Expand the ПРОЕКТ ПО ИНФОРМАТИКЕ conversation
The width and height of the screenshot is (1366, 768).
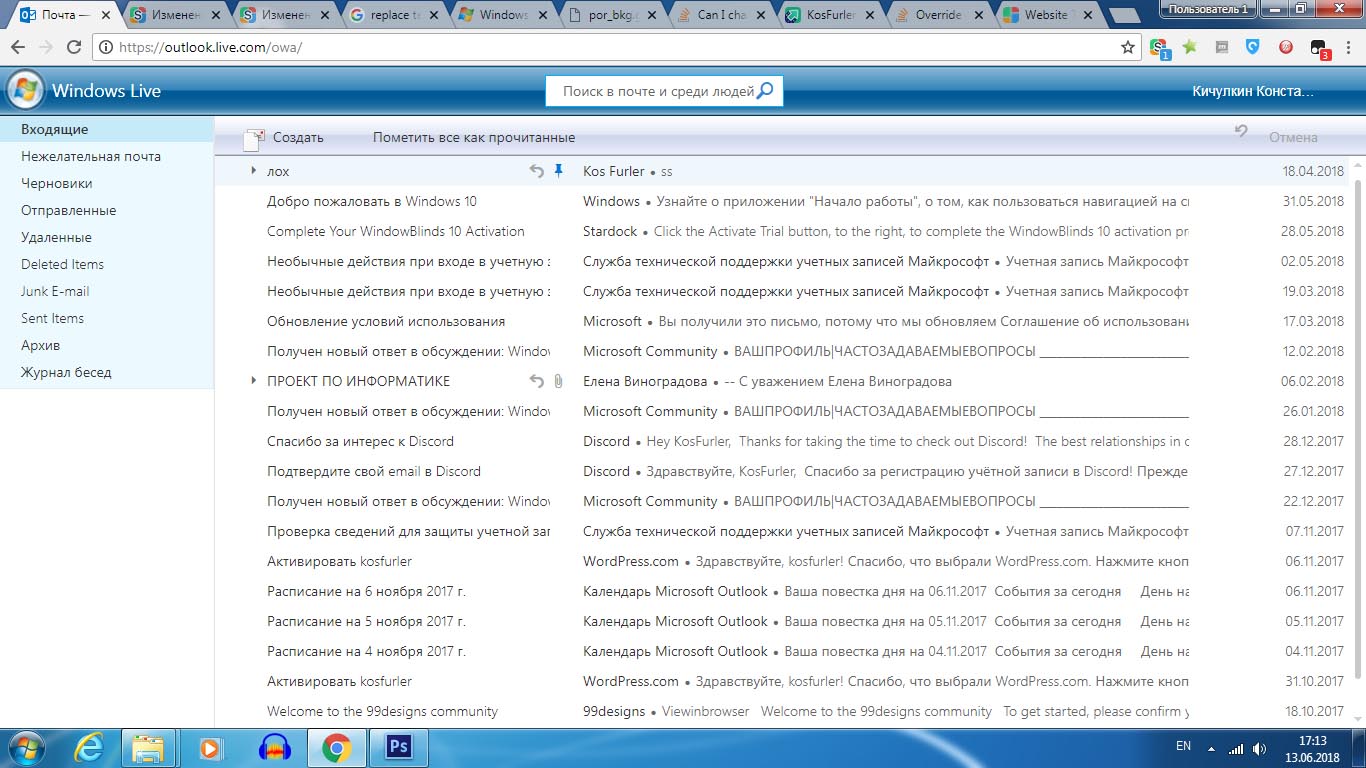[253, 381]
